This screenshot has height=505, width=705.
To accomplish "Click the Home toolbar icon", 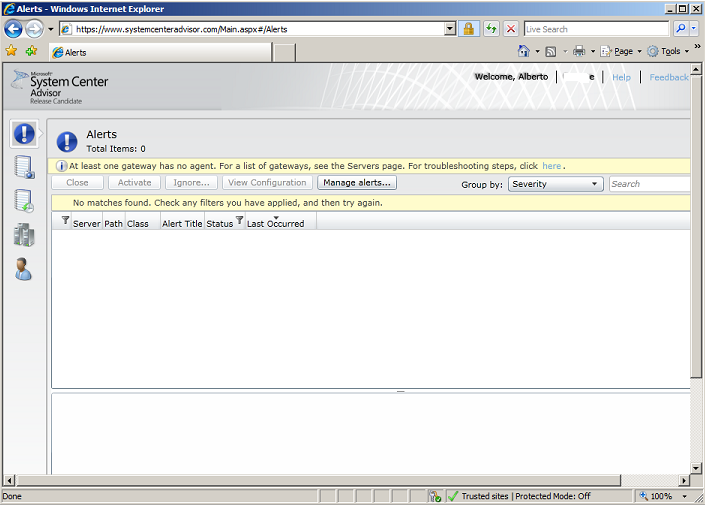I will point(524,51).
